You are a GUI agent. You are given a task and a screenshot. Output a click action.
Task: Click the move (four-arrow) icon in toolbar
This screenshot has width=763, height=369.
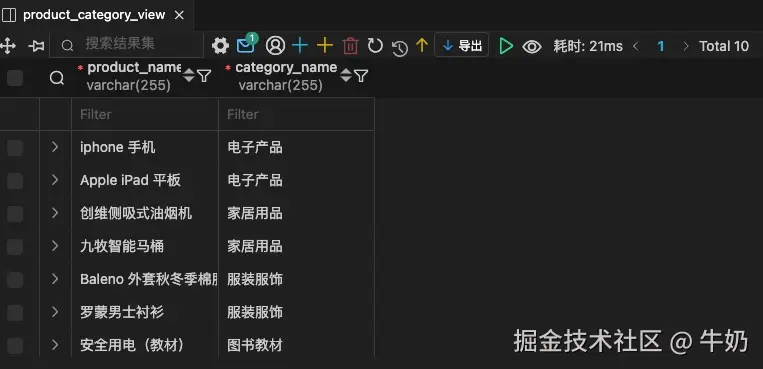[x=8, y=46]
